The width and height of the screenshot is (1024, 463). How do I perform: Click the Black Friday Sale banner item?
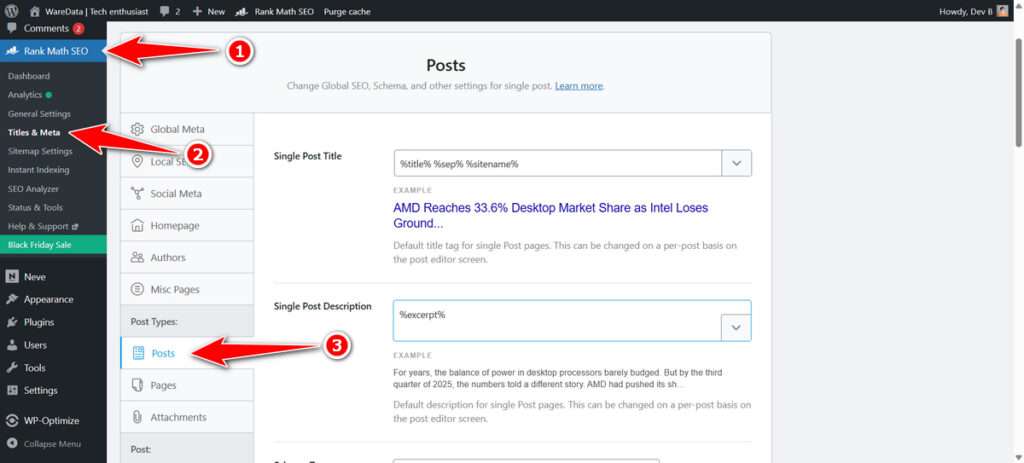53,245
